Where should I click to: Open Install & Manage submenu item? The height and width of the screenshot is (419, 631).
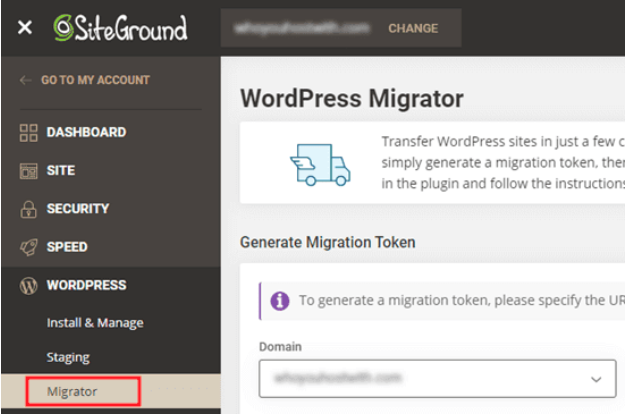tap(95, 323)
